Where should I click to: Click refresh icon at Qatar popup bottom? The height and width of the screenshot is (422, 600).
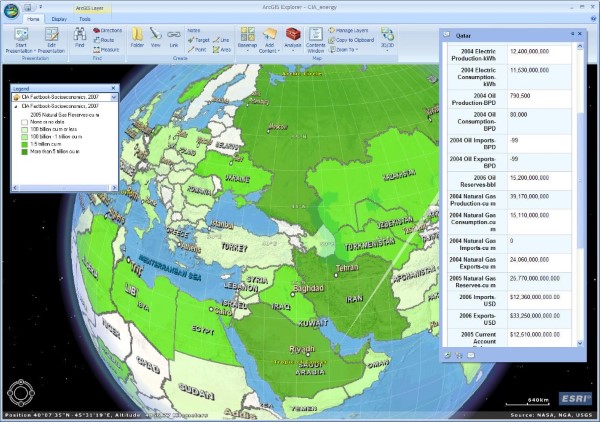click(447, 355)
